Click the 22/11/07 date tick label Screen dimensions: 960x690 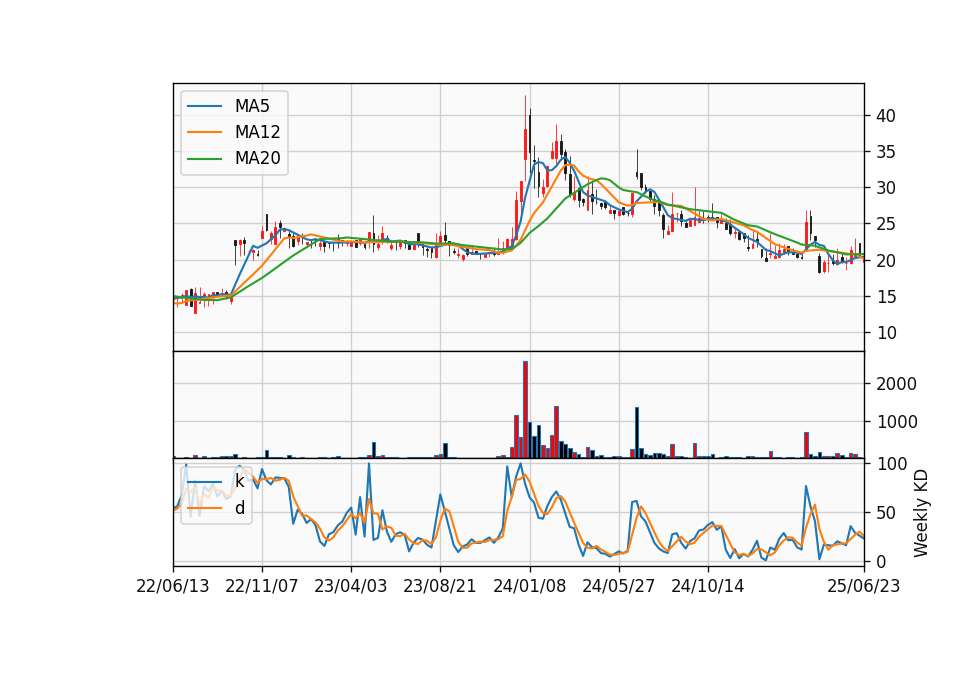point(262,586)
